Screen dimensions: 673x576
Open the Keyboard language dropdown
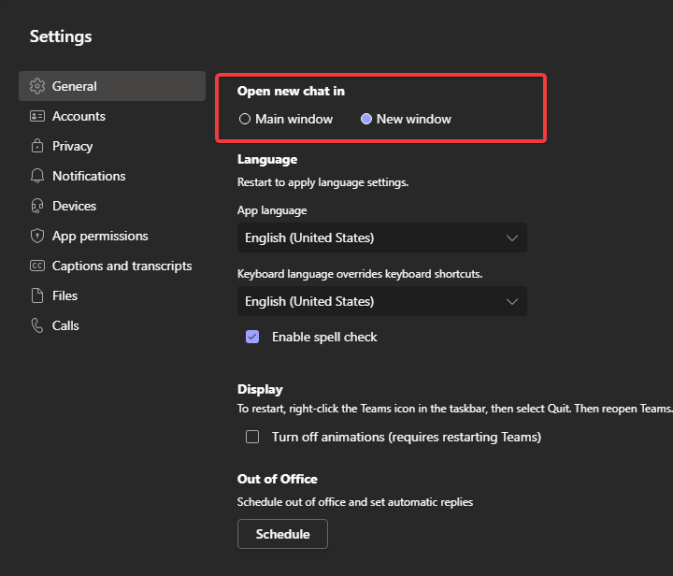coord(382,301)
